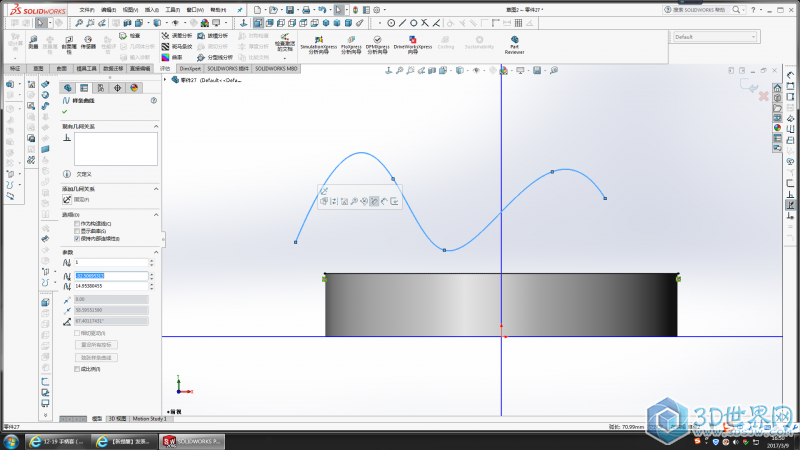Image resolution: width=800 pixels, height=450 pixels.
Task: Open the ConfigurationManager tab icon
Action: pos(101,88)
